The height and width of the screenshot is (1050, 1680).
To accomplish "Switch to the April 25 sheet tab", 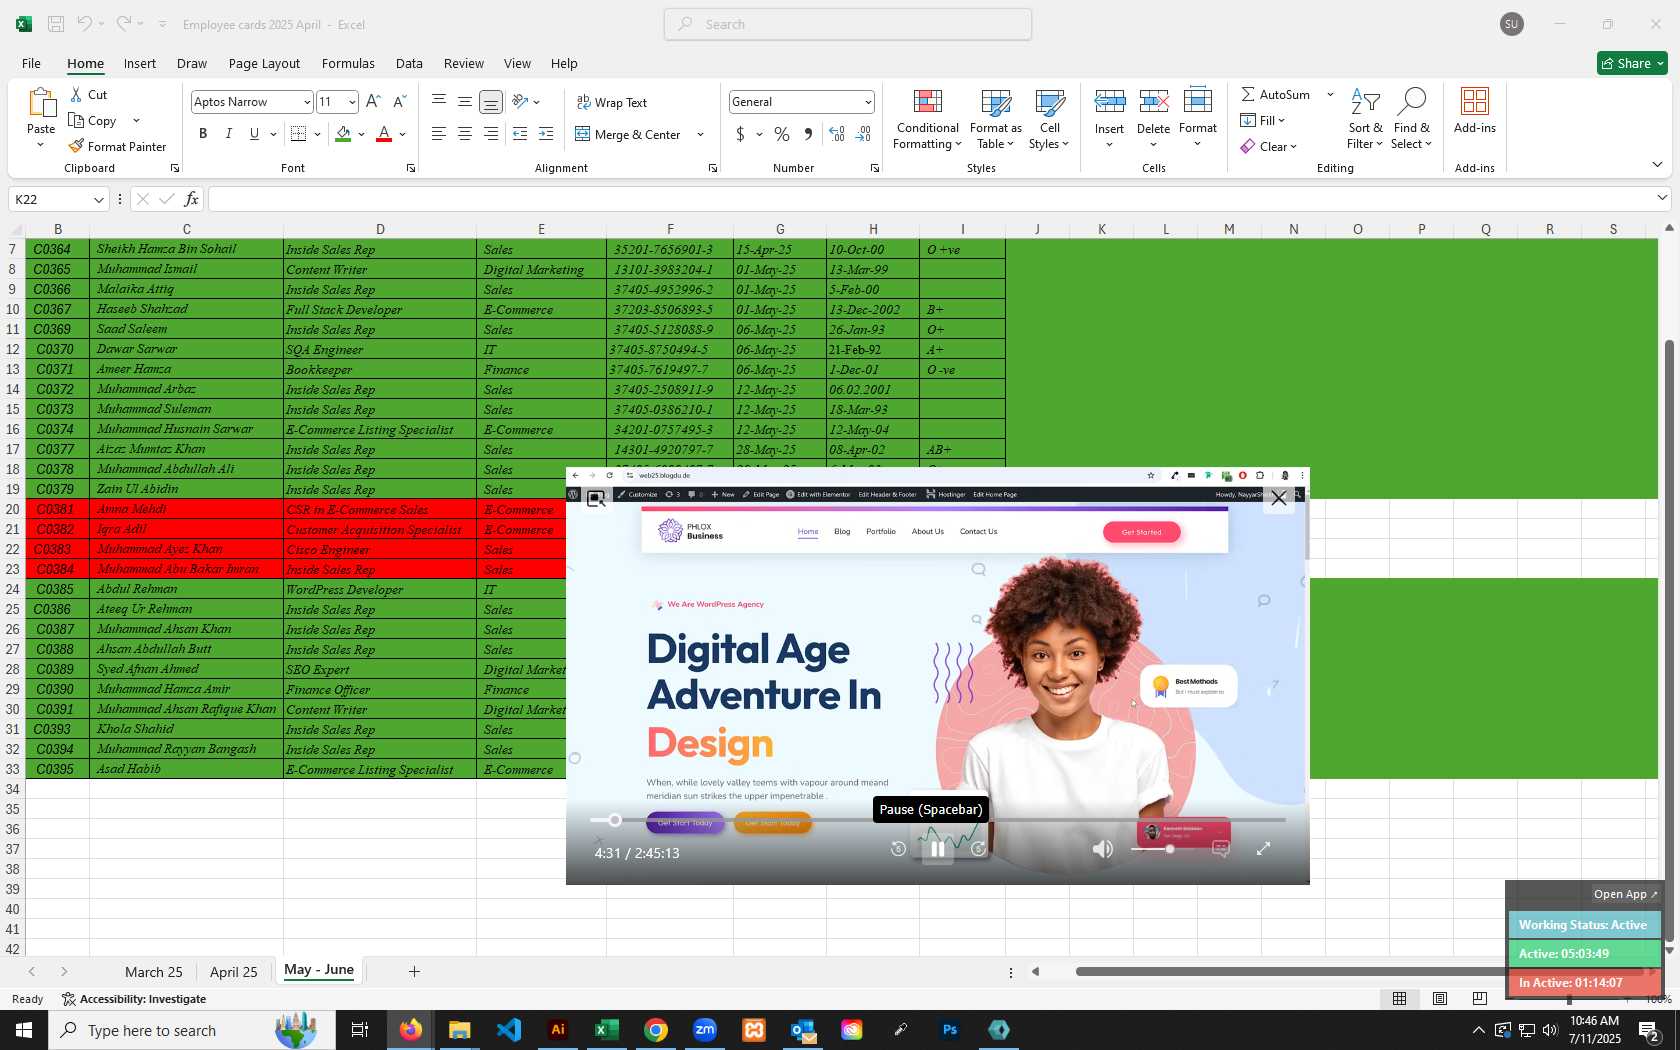I will click(234, 972).
